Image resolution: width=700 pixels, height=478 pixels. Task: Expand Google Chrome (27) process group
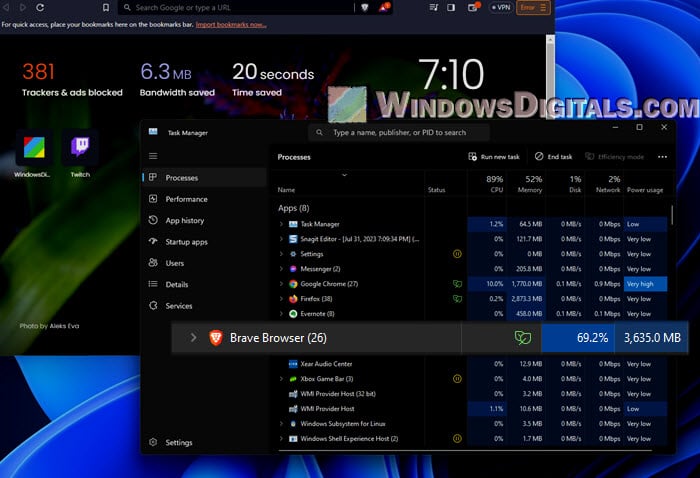point(281,284)
